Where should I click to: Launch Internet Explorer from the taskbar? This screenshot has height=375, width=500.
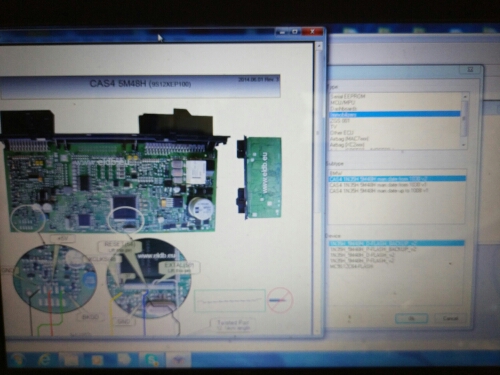44,360
